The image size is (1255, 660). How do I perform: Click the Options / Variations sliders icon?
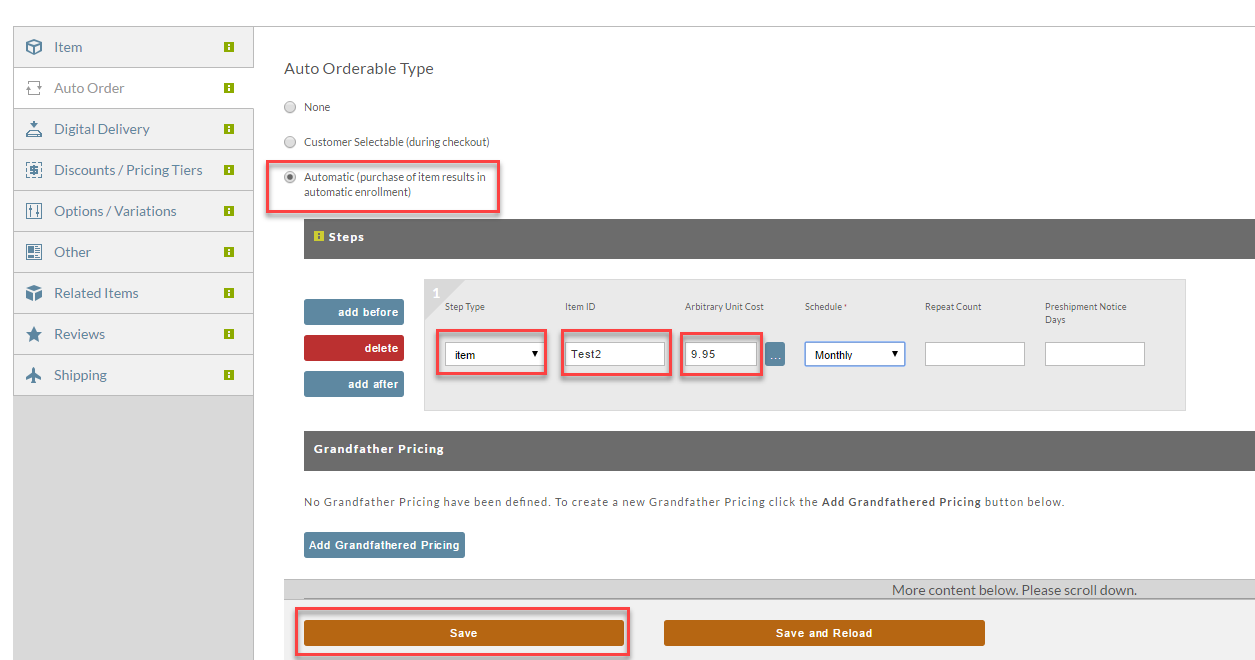click(34, 211)
